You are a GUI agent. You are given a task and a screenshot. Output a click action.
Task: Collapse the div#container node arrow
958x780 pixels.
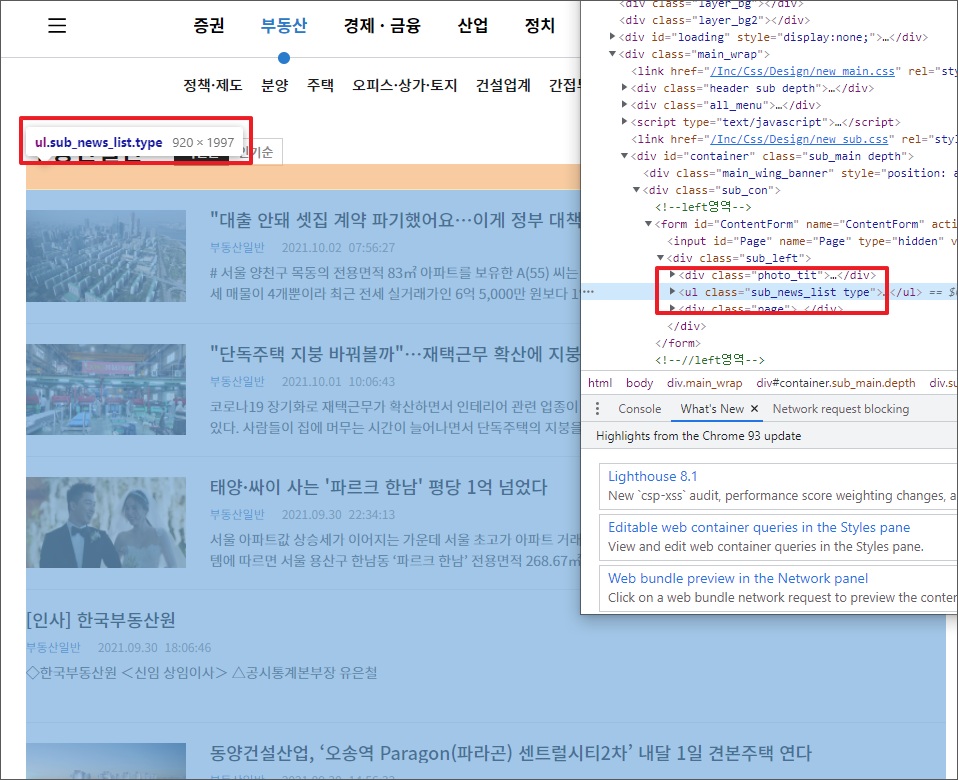click(624, 156)
